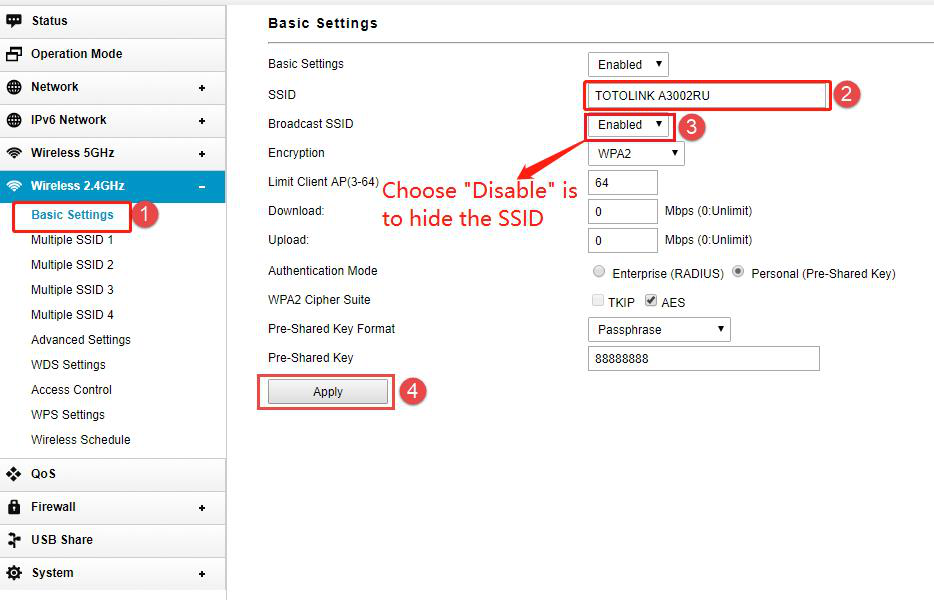Viewport: 934px width, 600px height.
Task: Toggle the AES cipher checkbox
Action: [651, 301]
